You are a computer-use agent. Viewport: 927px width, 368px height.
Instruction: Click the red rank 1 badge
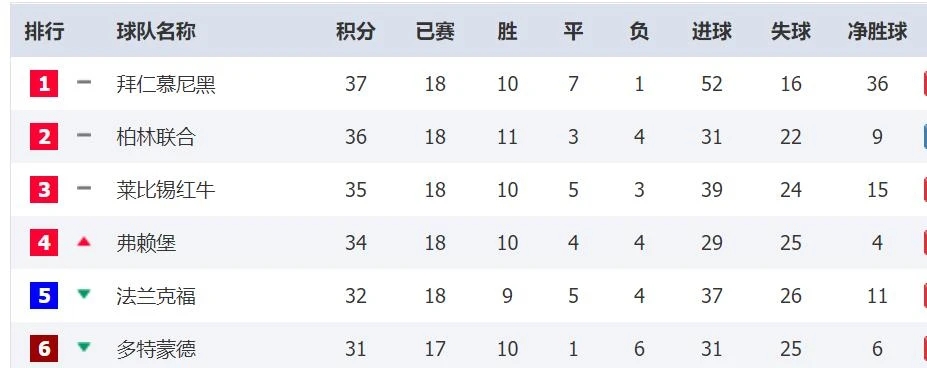pyautogui.click(x=44, y=83)
